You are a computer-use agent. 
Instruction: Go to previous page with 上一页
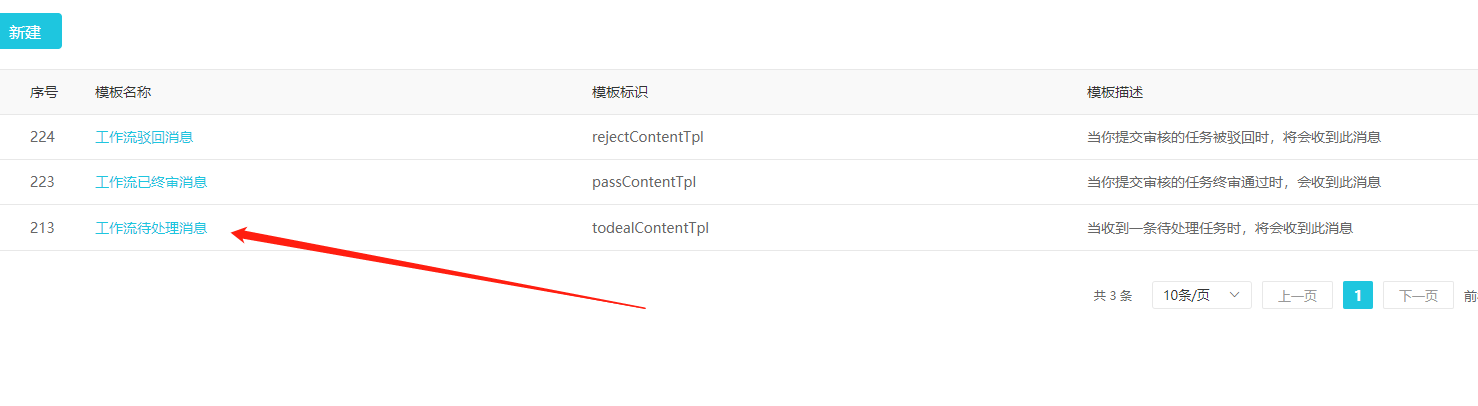click(x=1297, y=295)
